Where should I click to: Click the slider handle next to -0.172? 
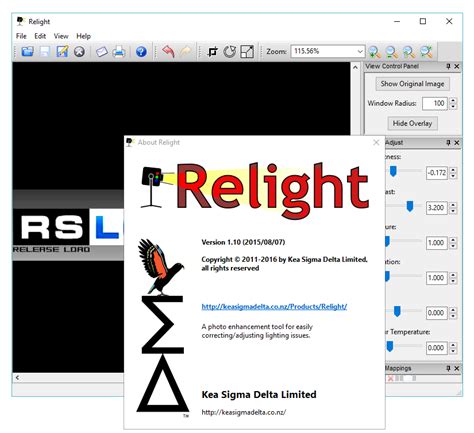tap(393, 172)
